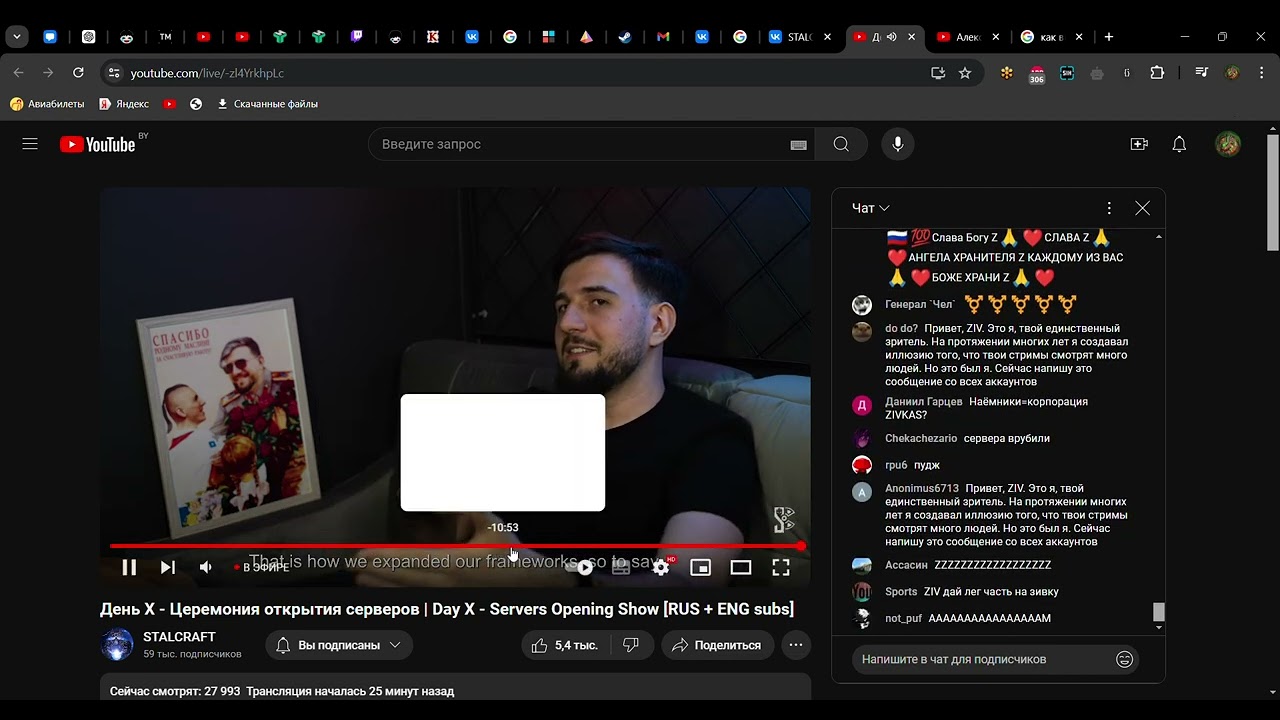The image size is (1280, 720).
Task: Open chat three-dot options menu
Action: click(x=1109, y=208)
